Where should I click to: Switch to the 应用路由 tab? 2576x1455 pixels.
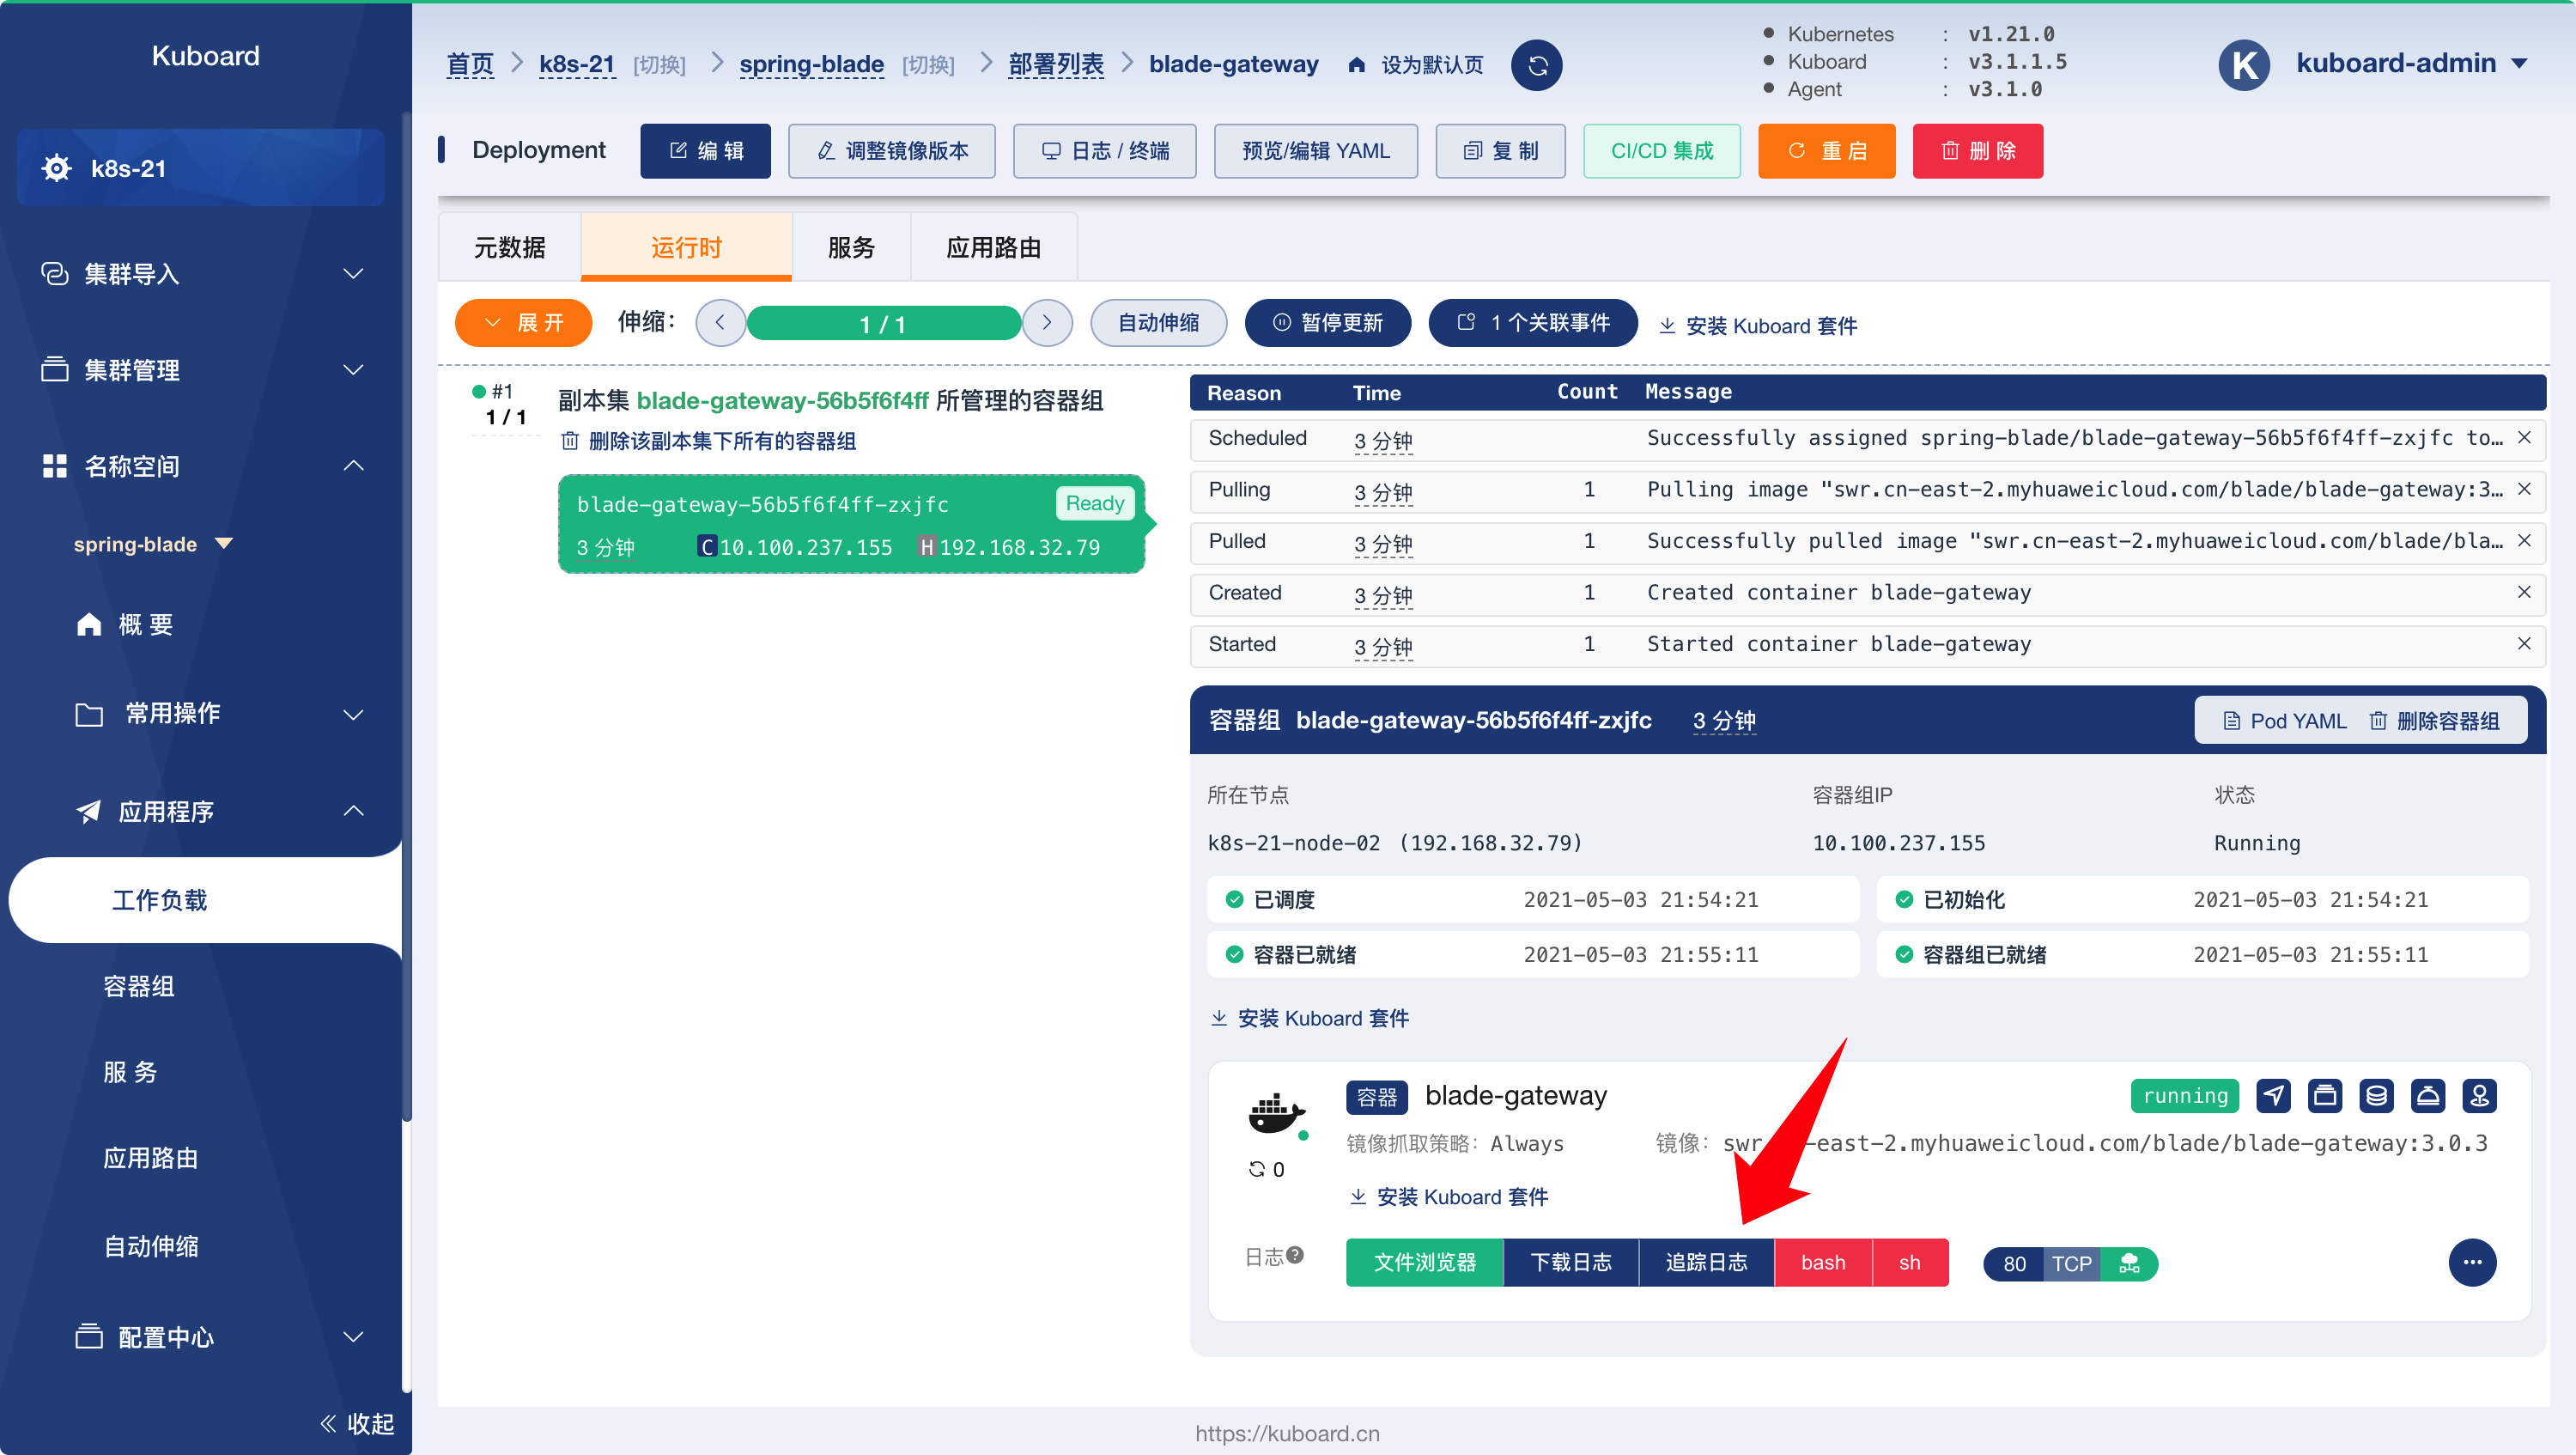point(993,247)
